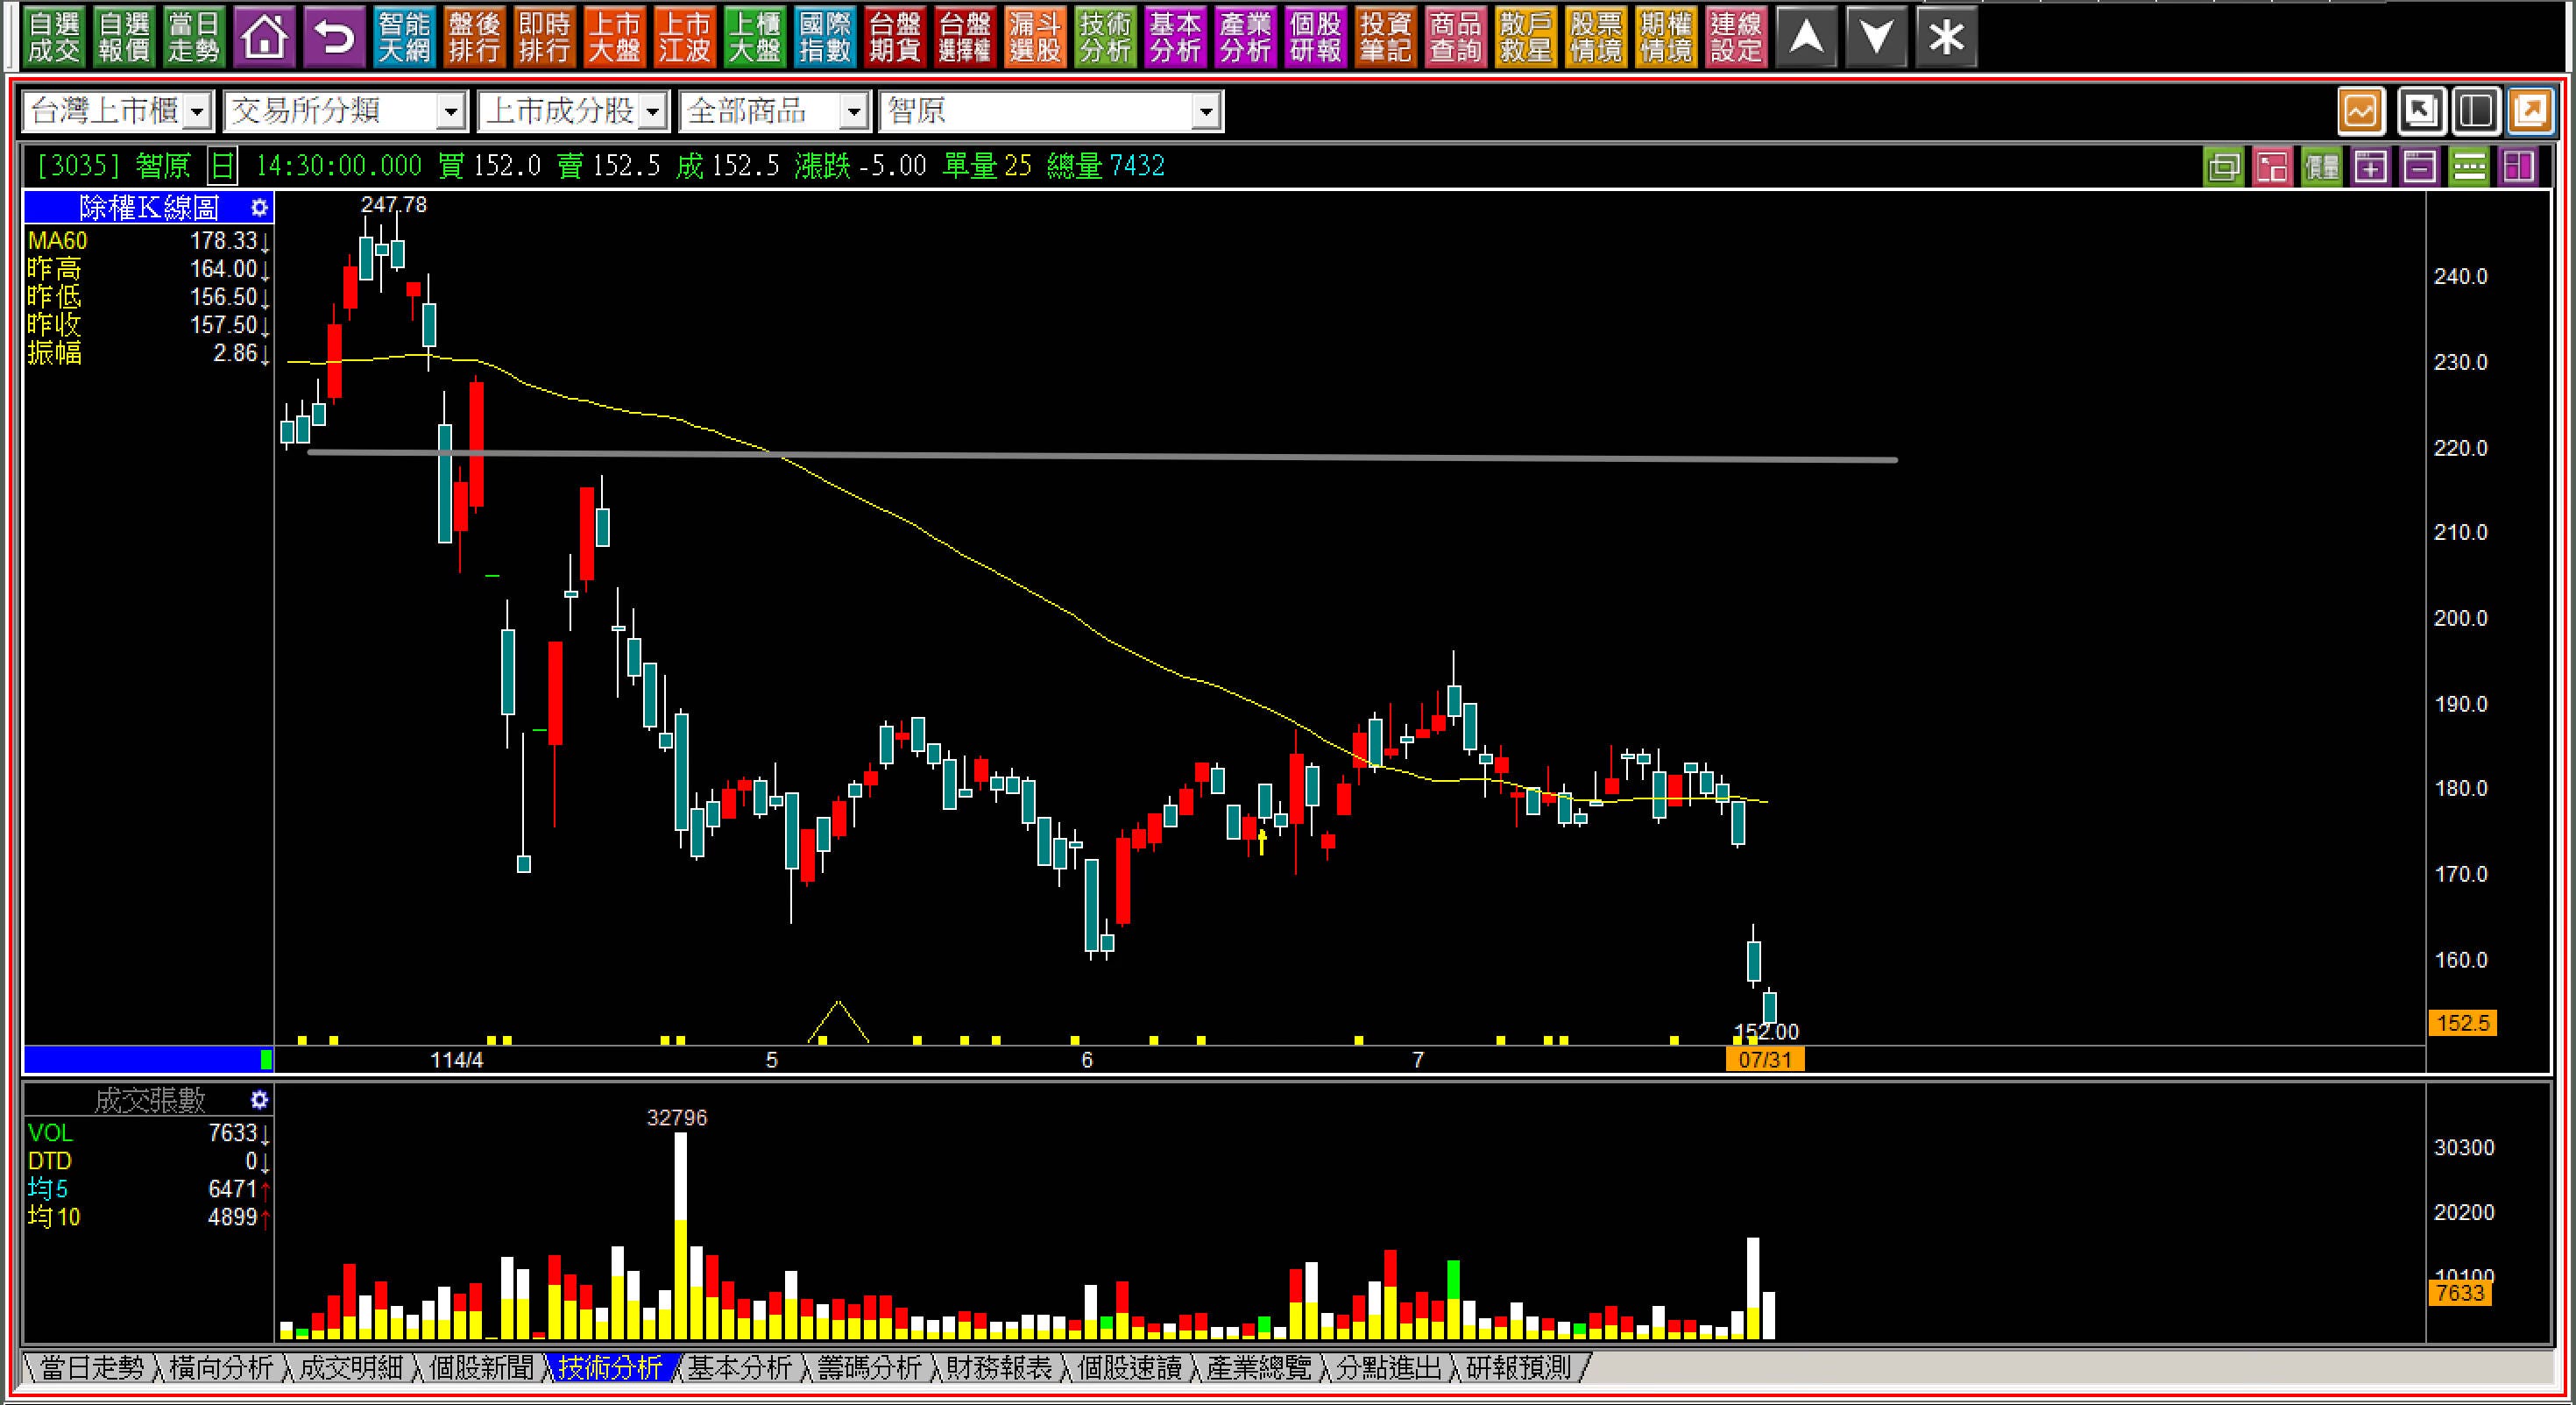
Task: Switch to the 基本分析 bottom tab
Action: (x=739, y=1367)
